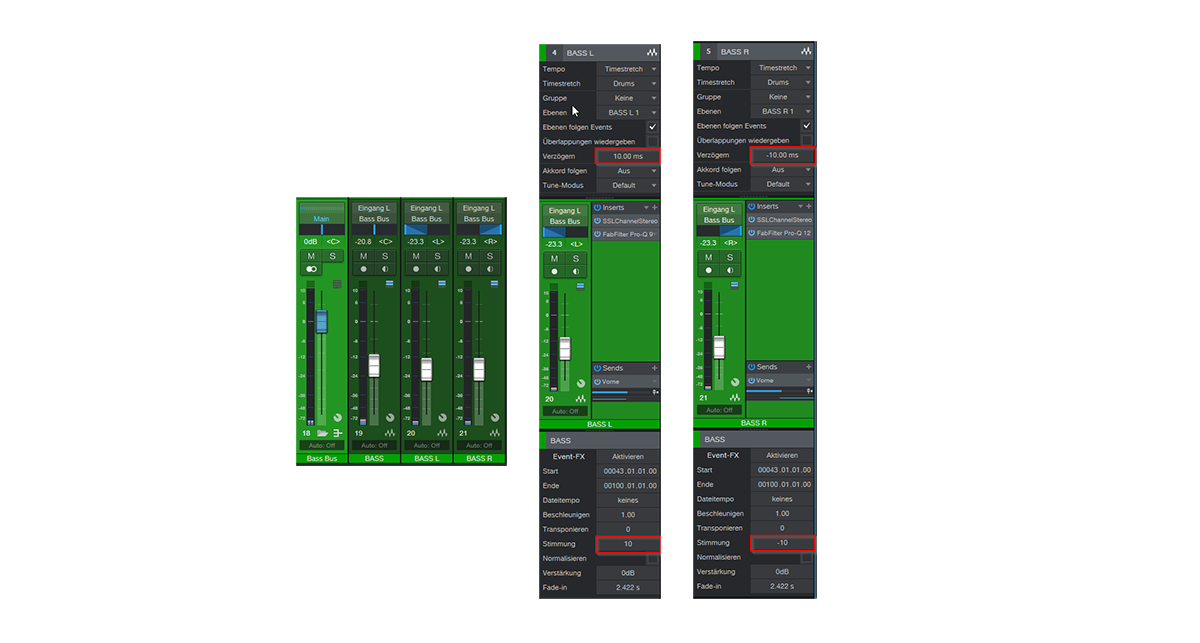Click Auto: Off on Bass Bus channel
1200x643 pixels.
322,445
